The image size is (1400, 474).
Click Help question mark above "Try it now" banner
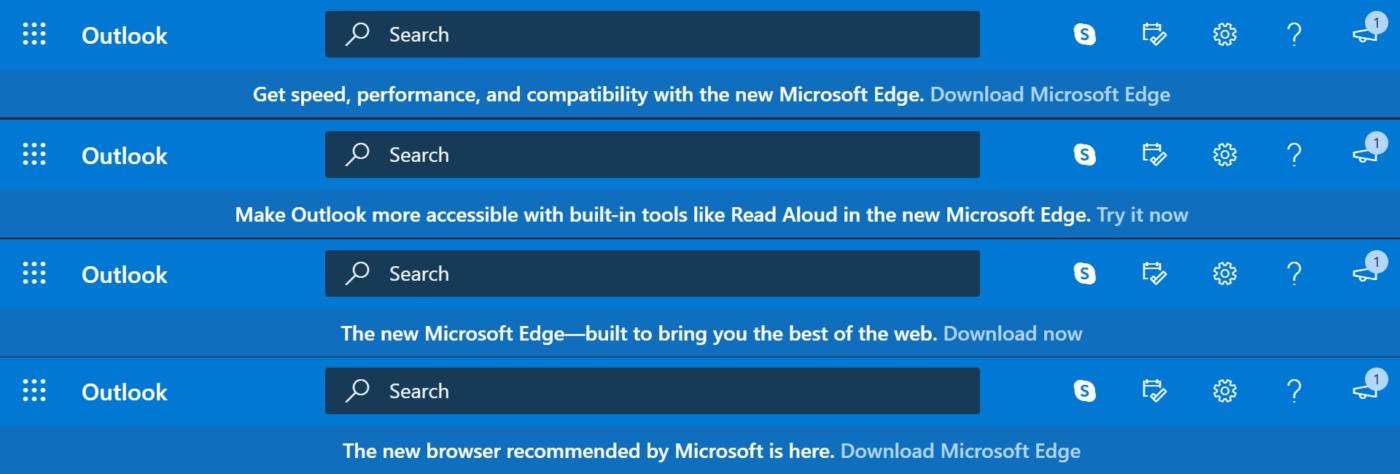point(1294,155)
